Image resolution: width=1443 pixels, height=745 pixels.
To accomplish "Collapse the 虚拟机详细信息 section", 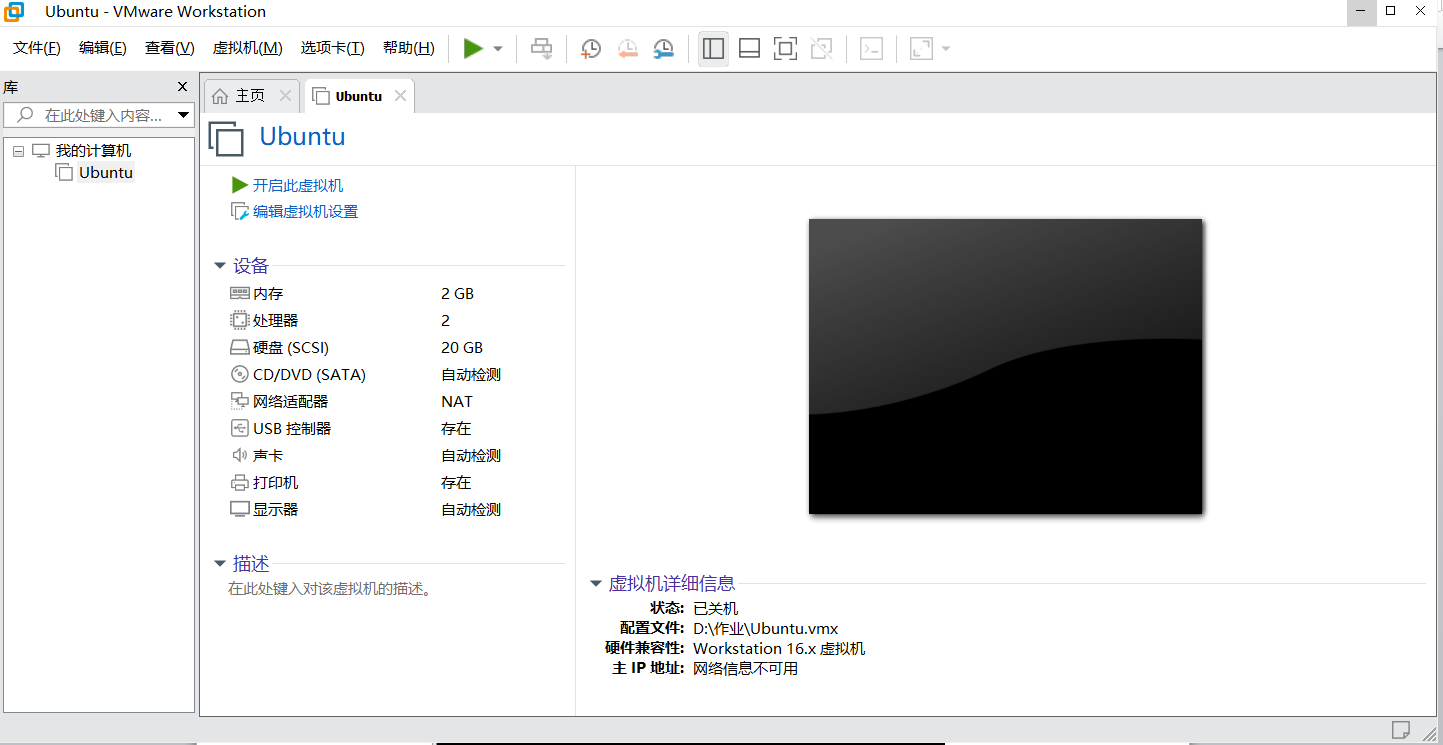I will tap(596, 583).
